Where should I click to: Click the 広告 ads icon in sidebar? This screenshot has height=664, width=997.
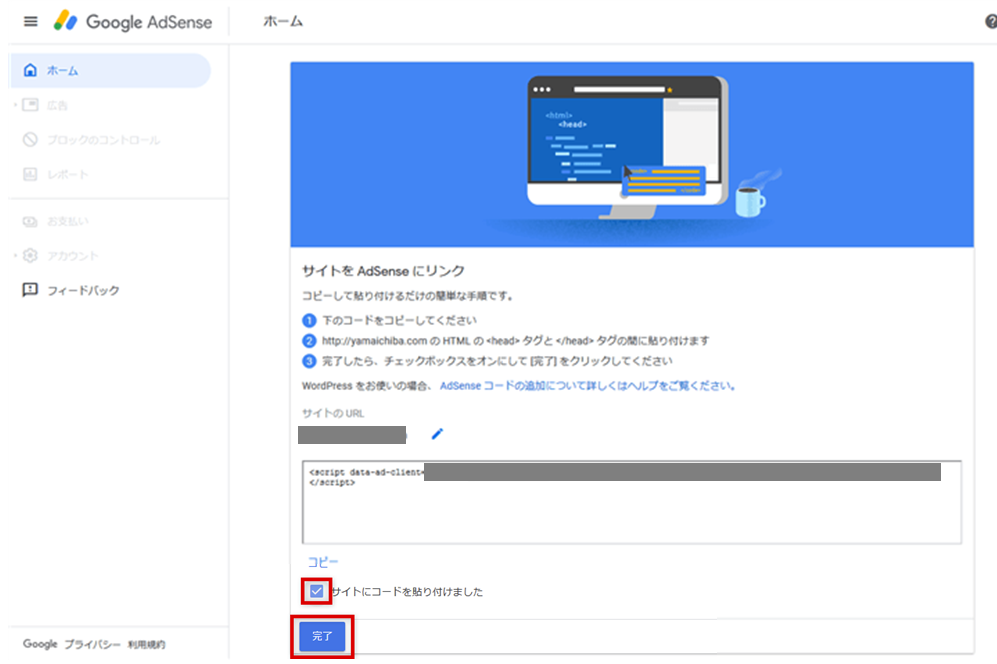click(x=30, y=105)
